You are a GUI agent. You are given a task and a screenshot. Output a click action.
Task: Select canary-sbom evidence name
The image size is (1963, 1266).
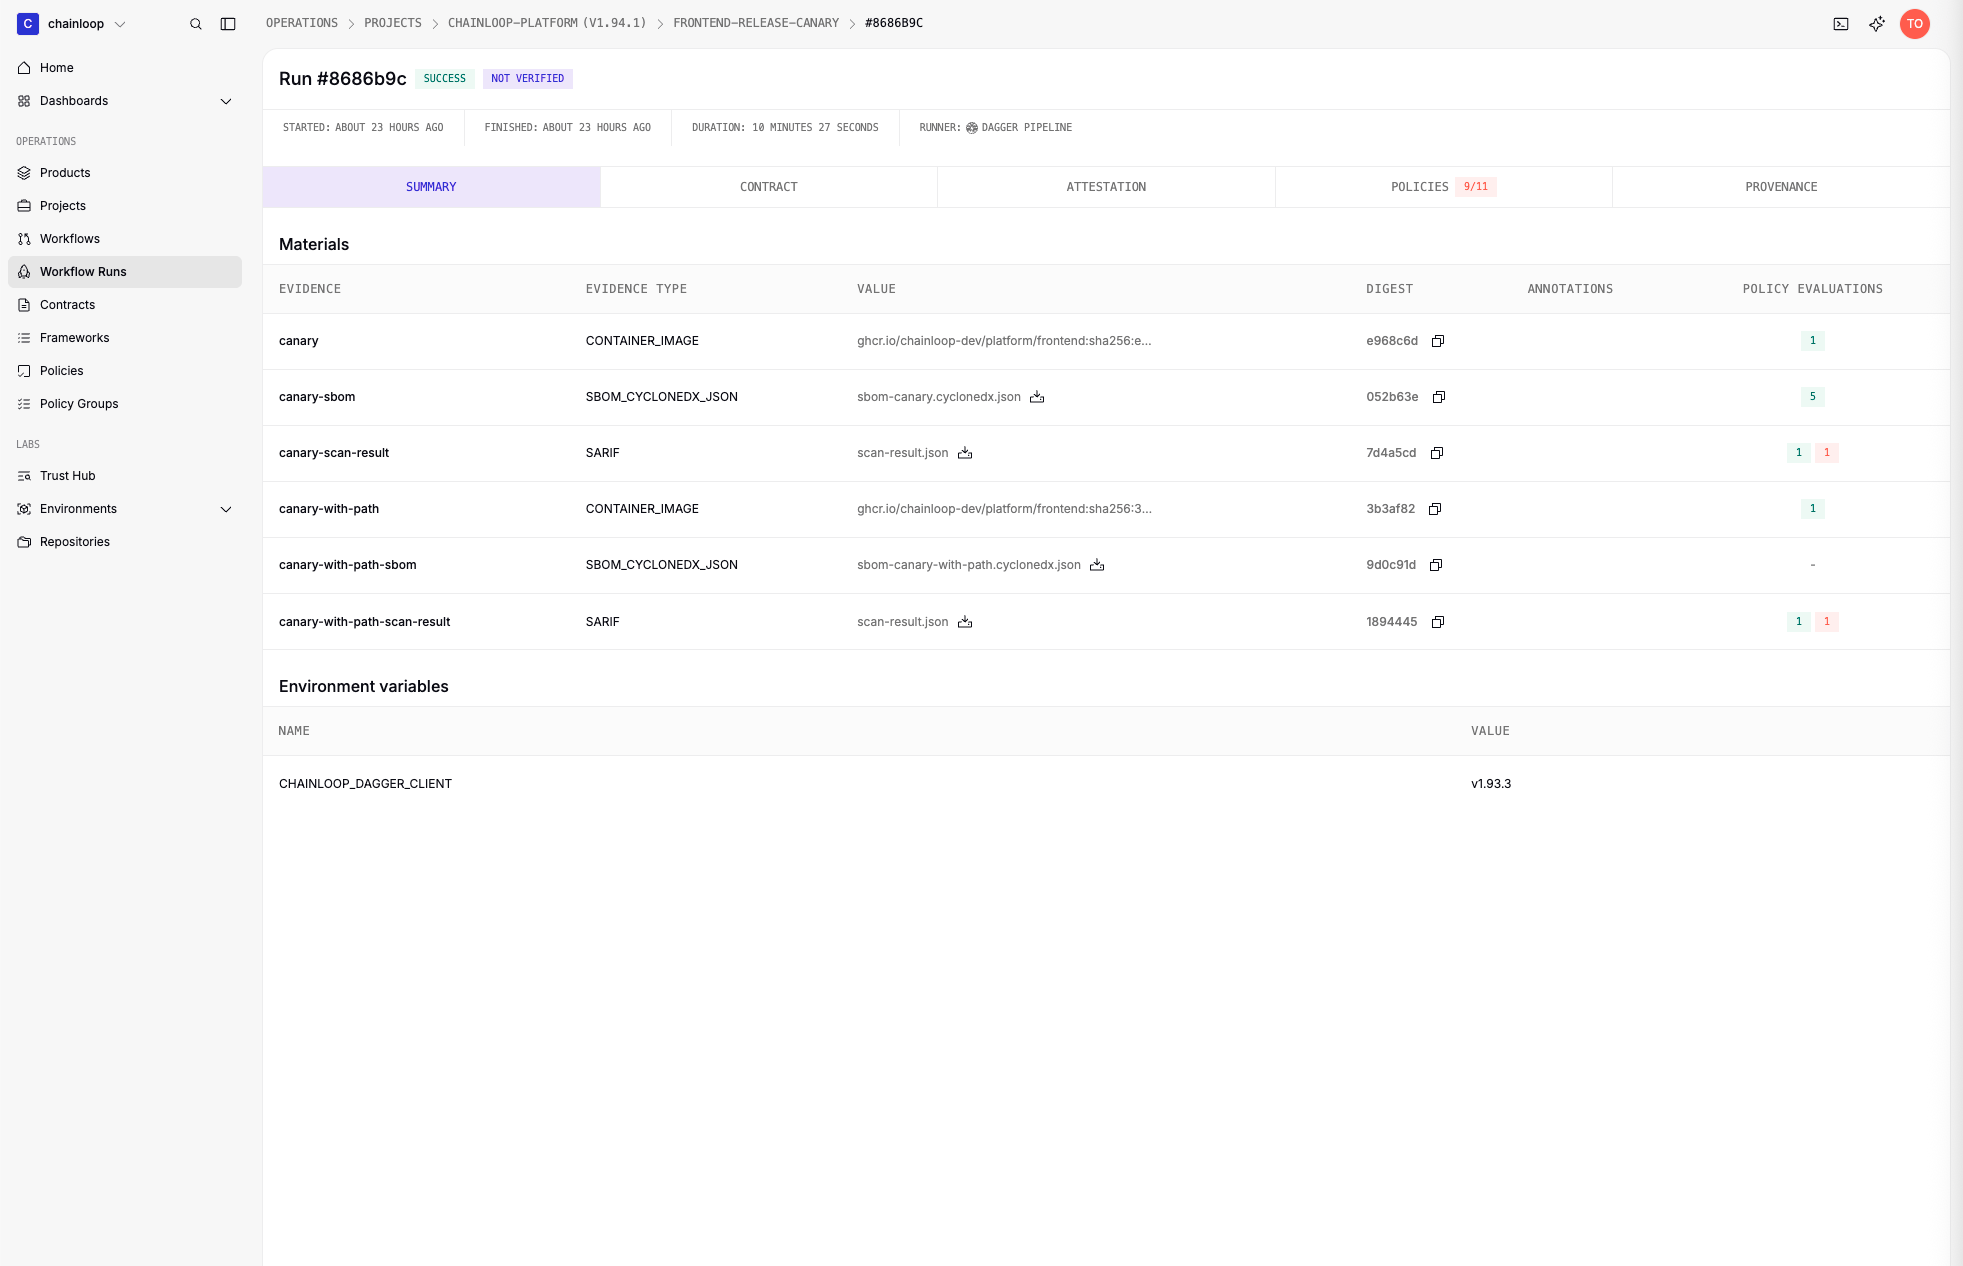pos(317,397)
